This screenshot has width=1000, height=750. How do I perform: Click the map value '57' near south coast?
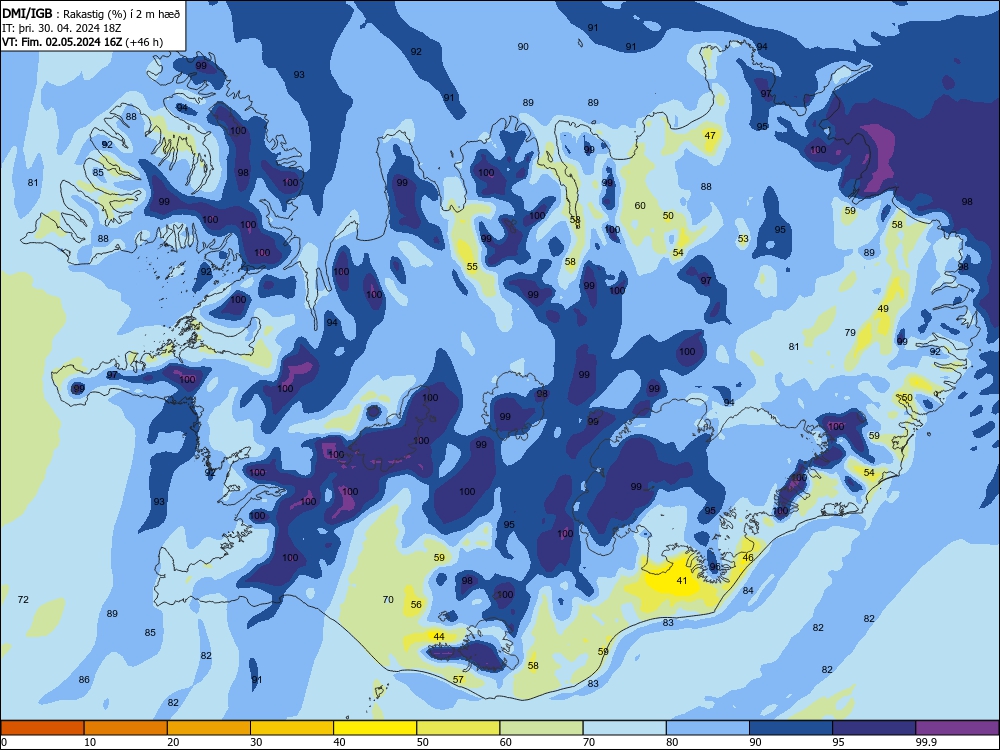458,680
